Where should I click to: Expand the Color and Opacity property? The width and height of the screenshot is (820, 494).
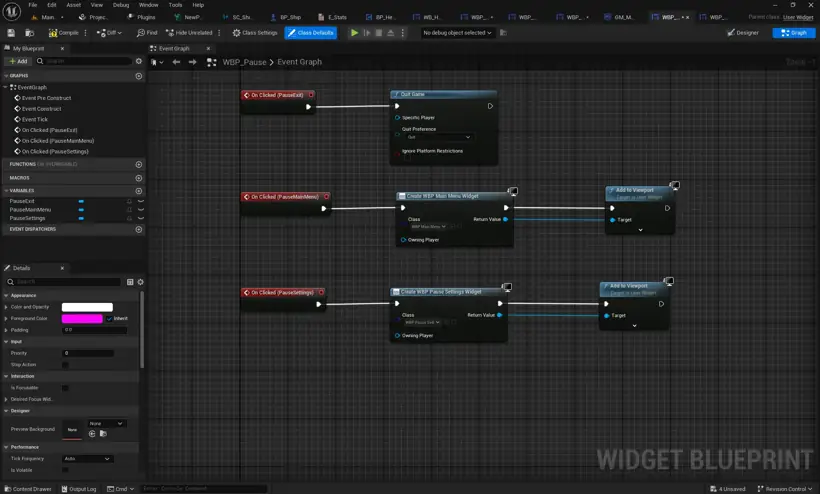6,307
